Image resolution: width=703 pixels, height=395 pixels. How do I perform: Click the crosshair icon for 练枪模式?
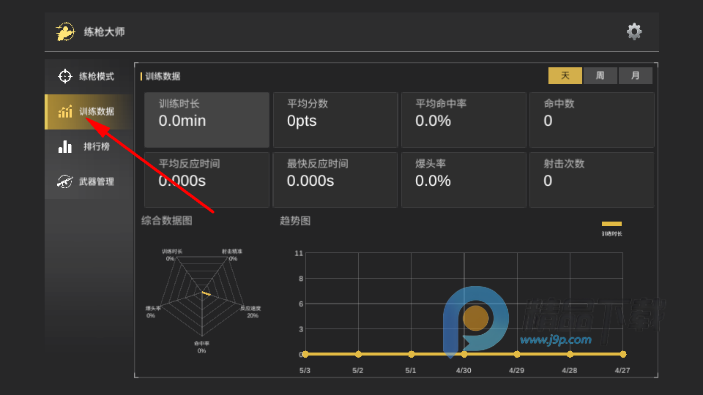click(65, 76)
